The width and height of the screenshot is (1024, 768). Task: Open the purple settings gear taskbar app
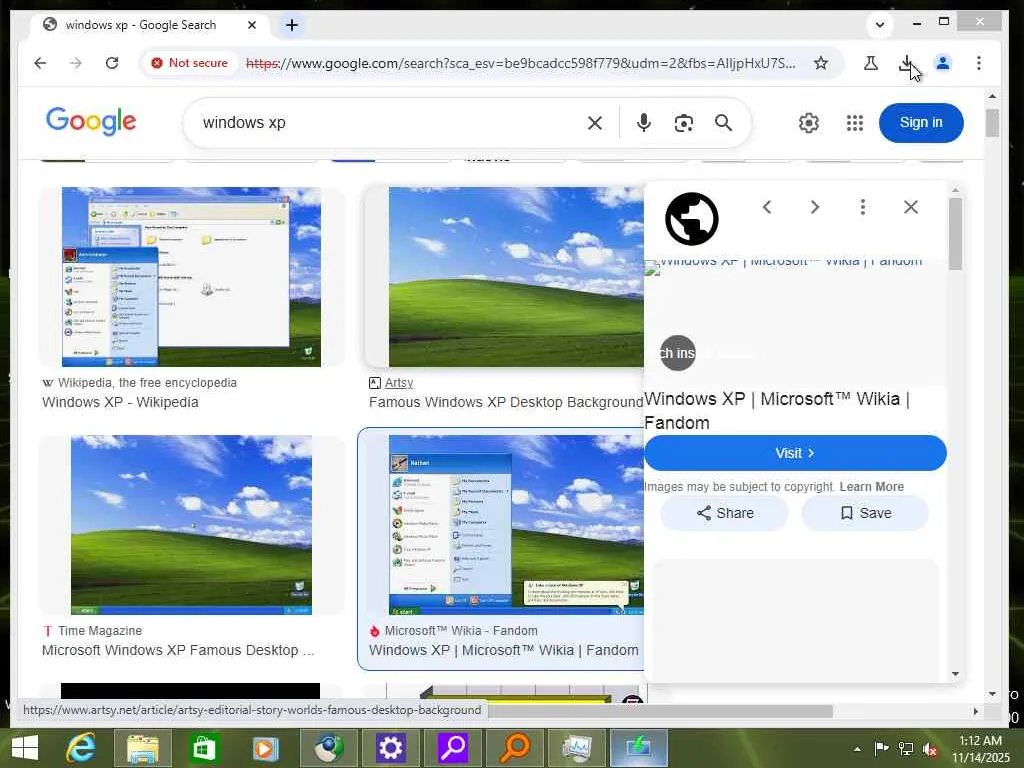(390, 748)
